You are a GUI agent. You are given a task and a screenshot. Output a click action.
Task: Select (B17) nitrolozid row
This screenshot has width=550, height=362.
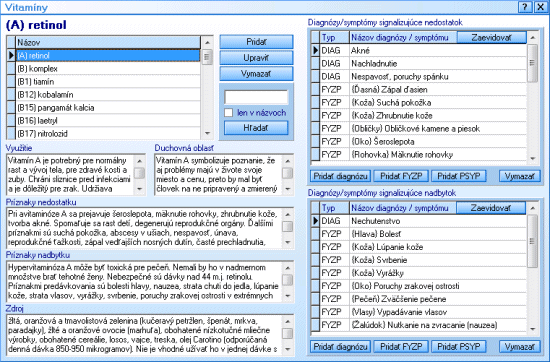coord(108,133)
